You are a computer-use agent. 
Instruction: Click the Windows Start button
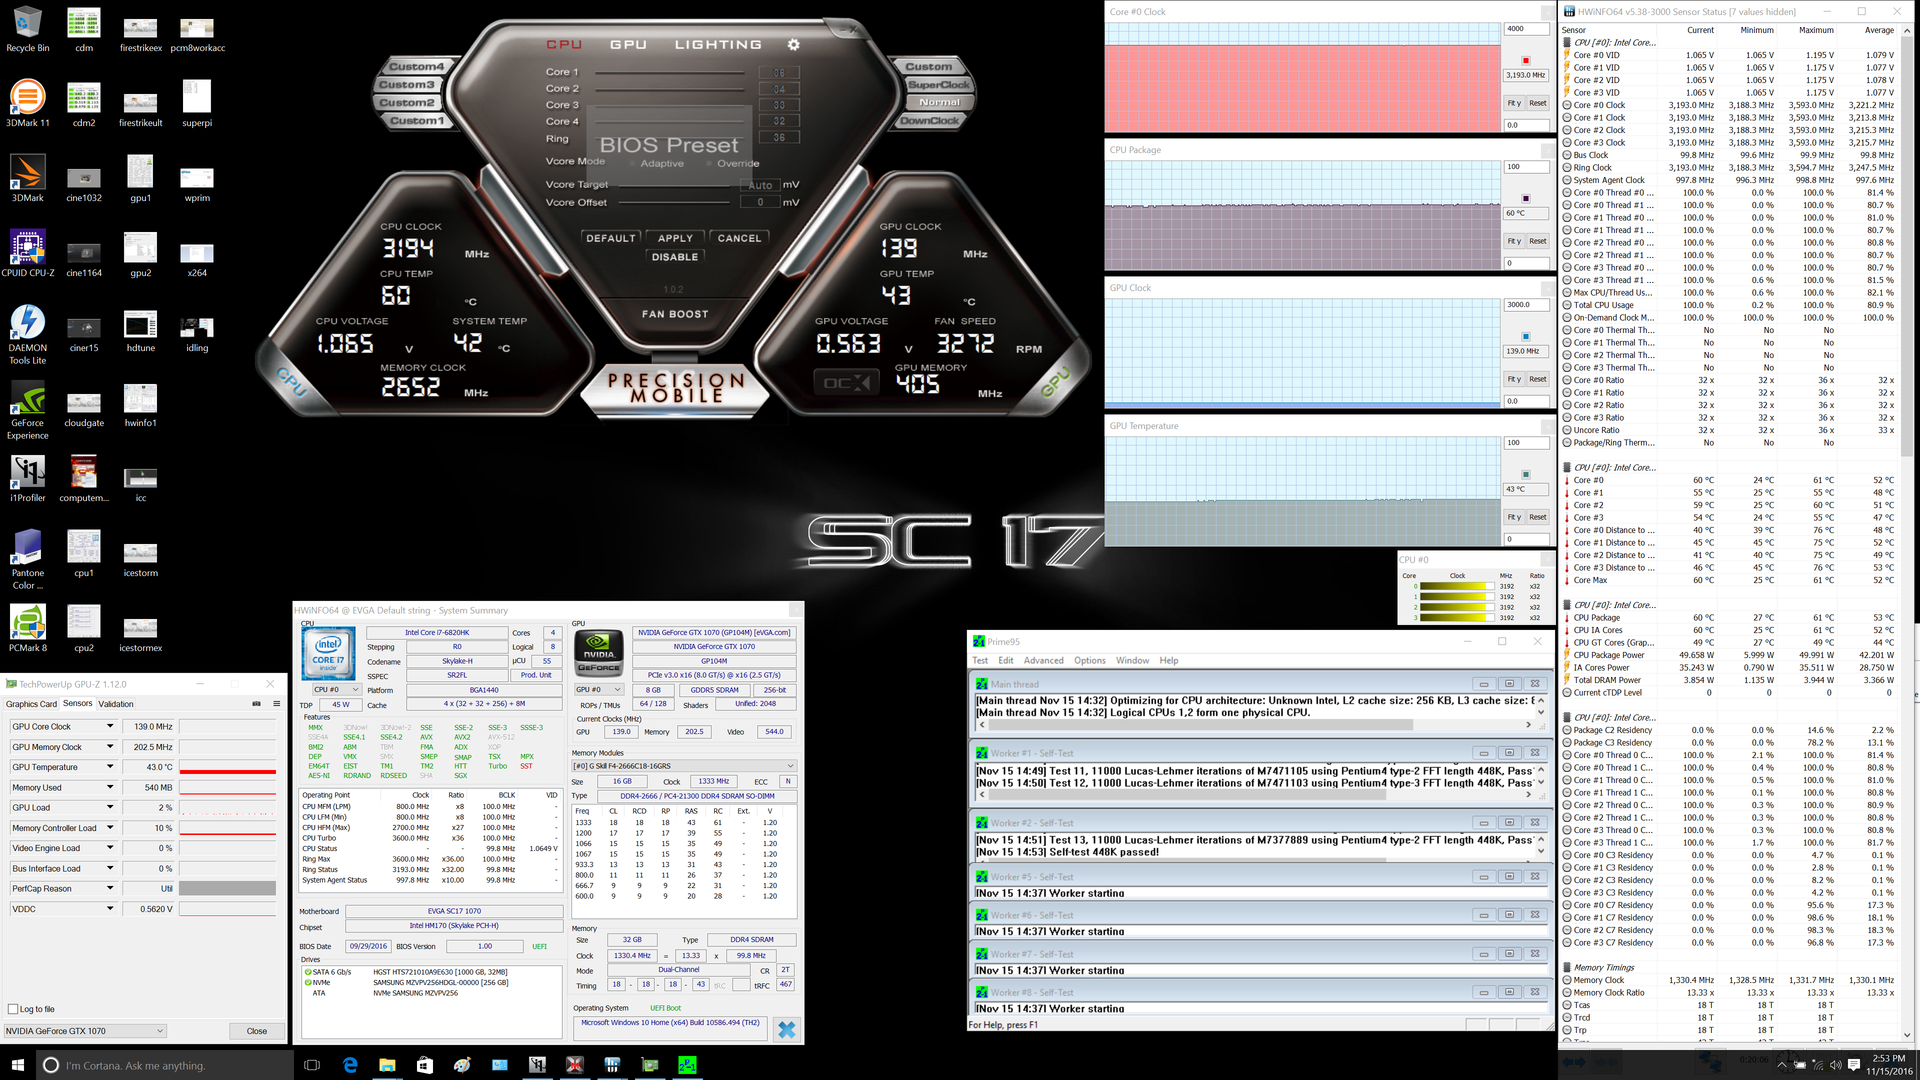click(17, 1065)
